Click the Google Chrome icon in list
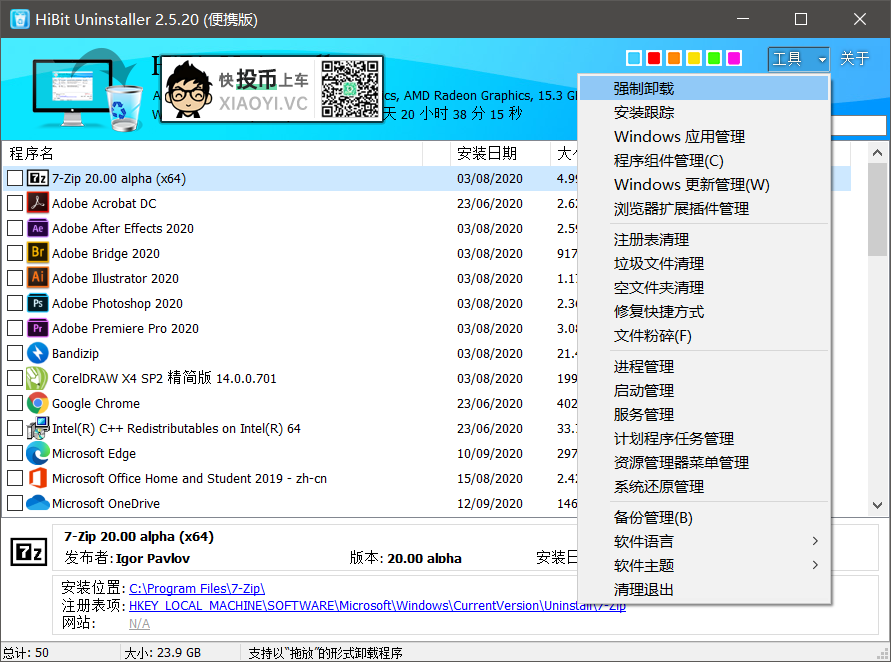891x662 pixels. point(38,404)
